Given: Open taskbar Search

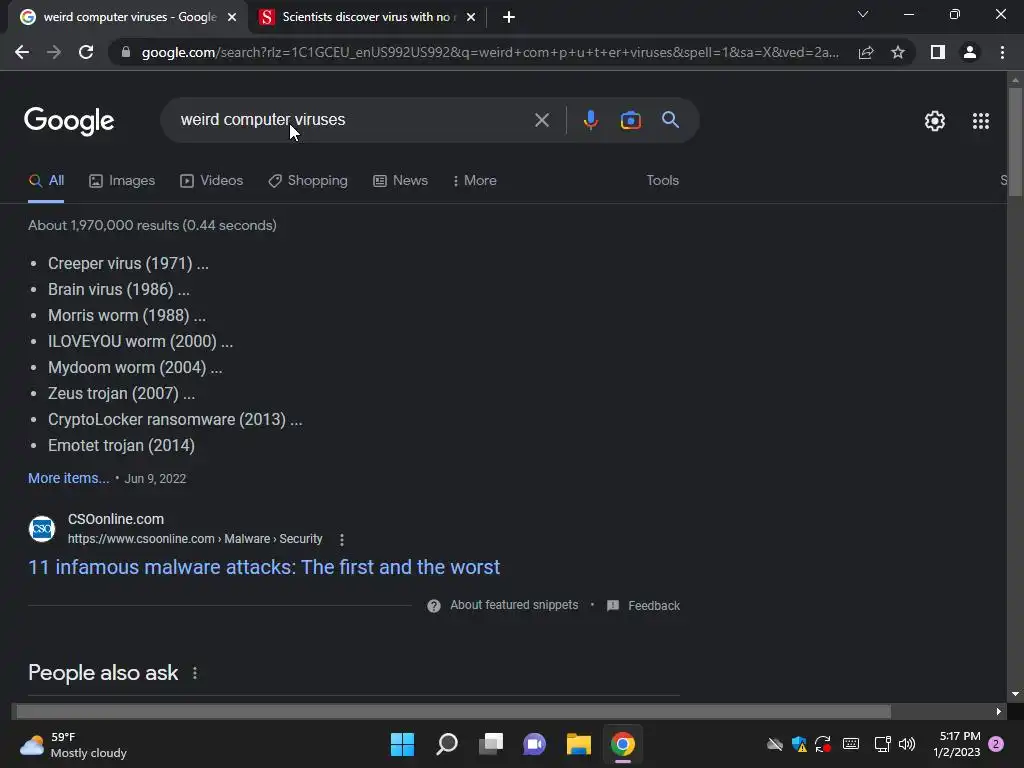Looking at the screenshot, I should 447,744.
